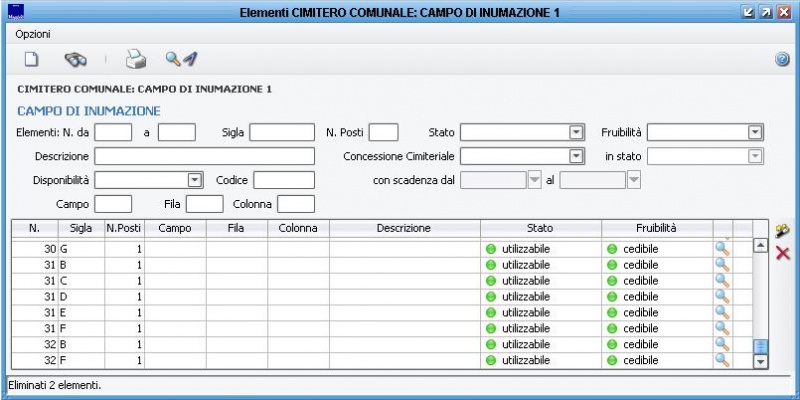
Task: Open the blue help question icon
Action: 782,60
